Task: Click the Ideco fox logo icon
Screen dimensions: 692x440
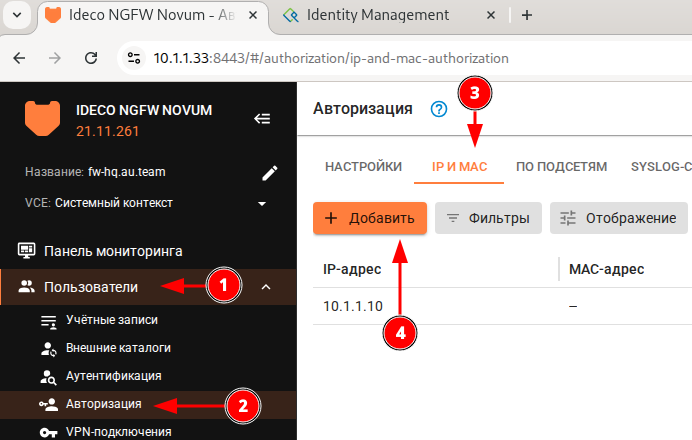Action: point(44,119)
